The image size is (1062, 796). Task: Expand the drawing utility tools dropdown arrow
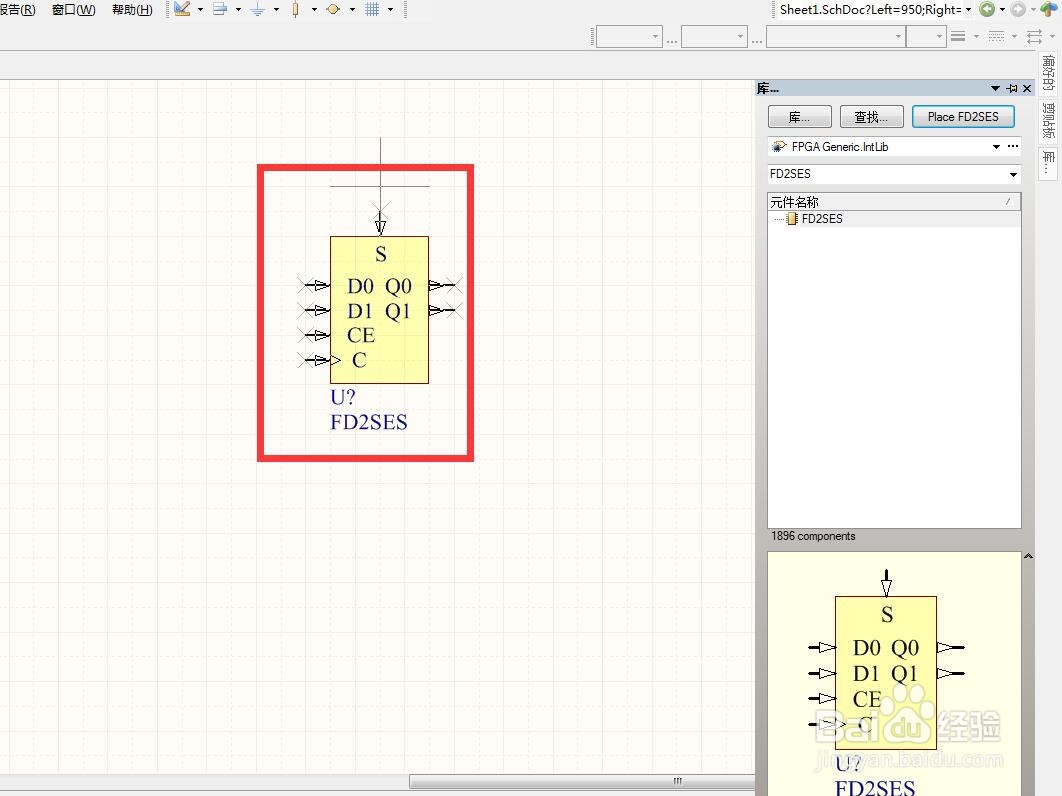[x=200, y=9]
